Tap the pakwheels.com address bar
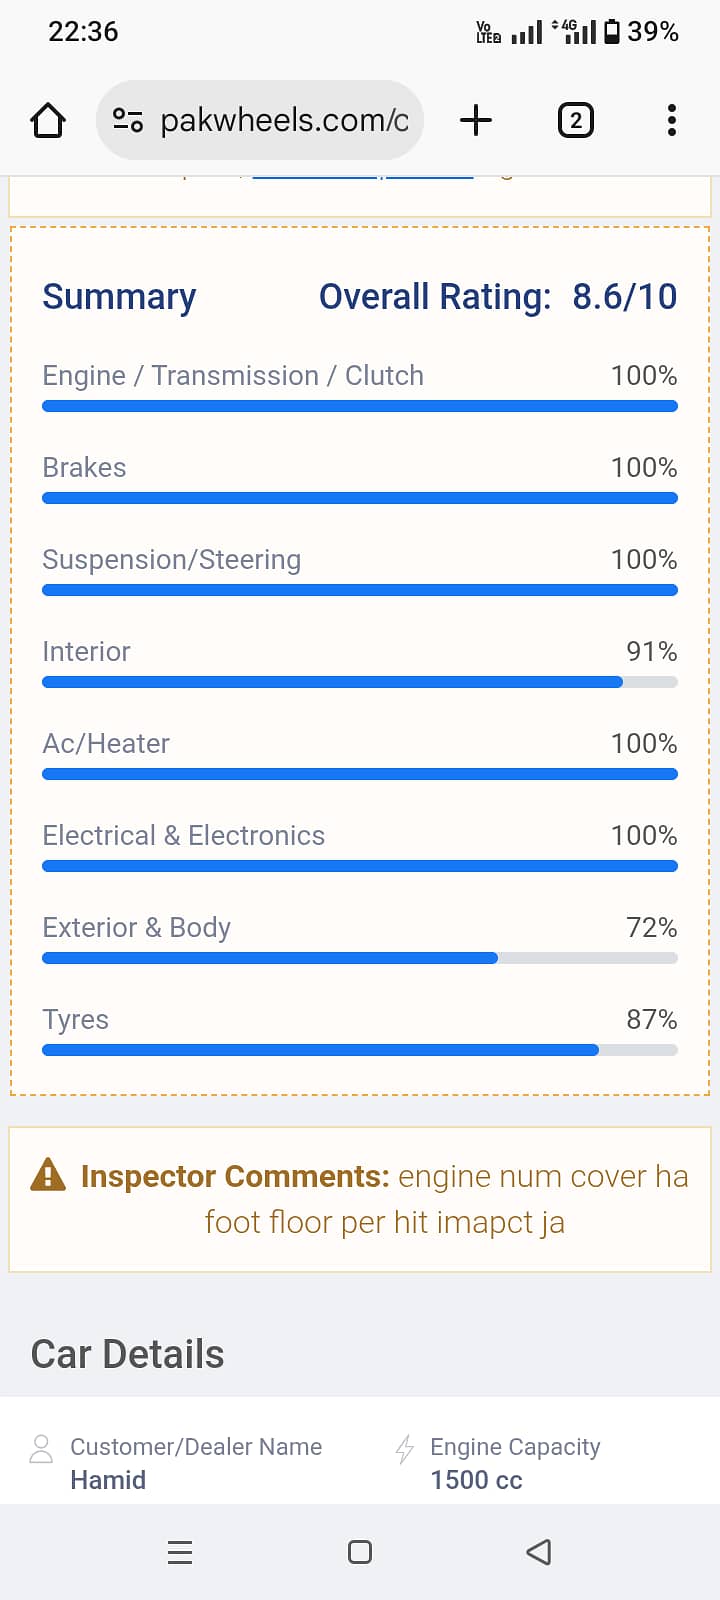The image size is (720, 1600). 284,121
